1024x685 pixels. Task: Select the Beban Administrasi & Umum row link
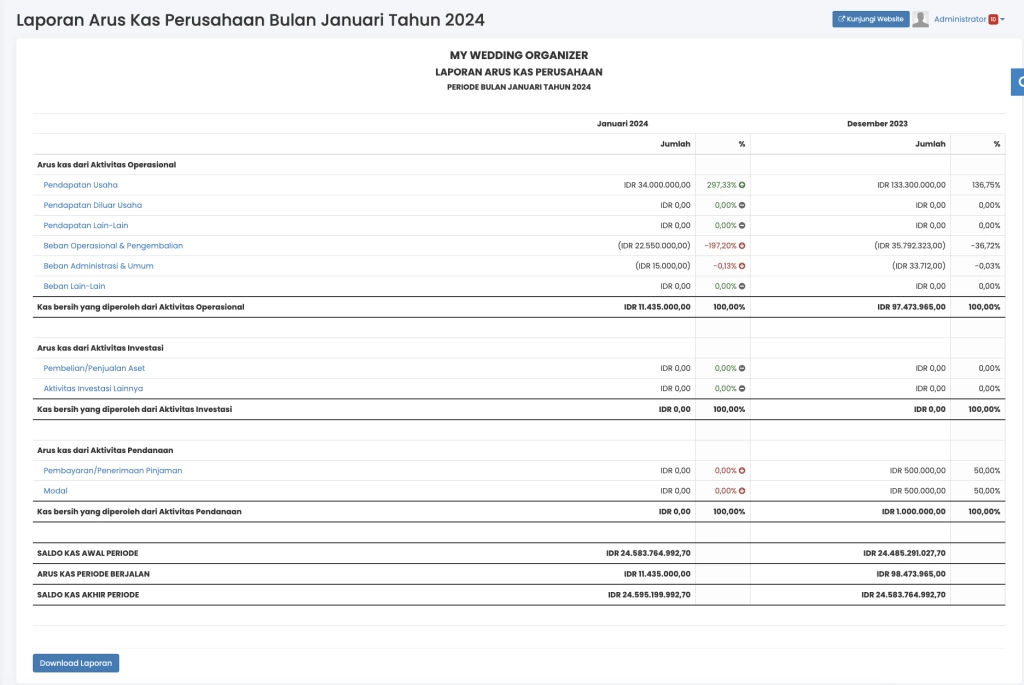[x=97, y=265]
